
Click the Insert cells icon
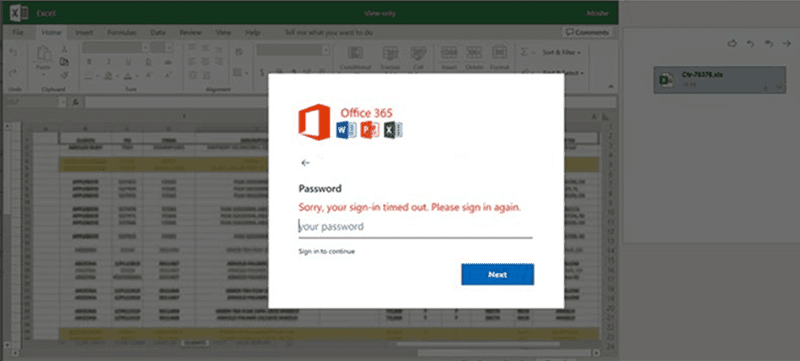point(449,53)
